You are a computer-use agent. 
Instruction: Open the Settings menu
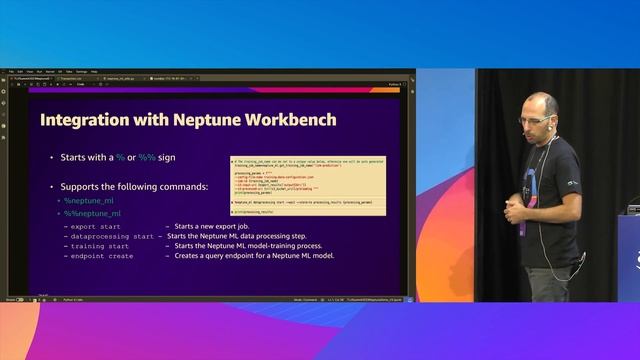81,72
